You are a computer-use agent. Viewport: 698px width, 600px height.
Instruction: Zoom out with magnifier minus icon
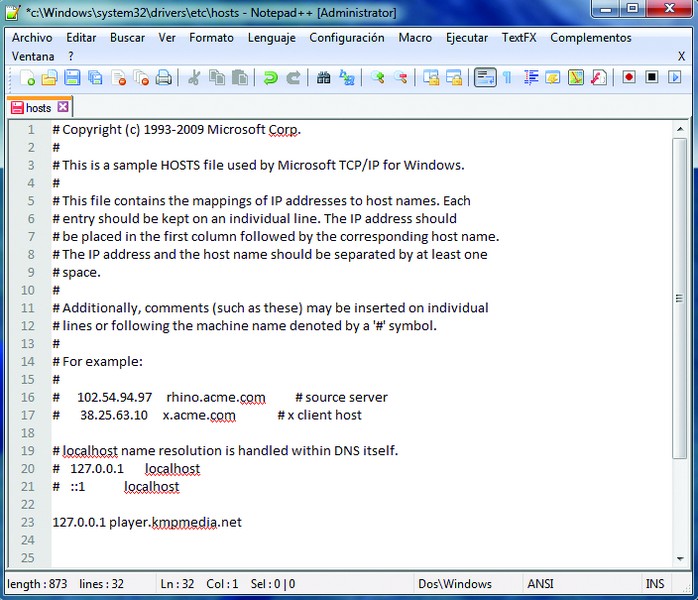(401, 78)
